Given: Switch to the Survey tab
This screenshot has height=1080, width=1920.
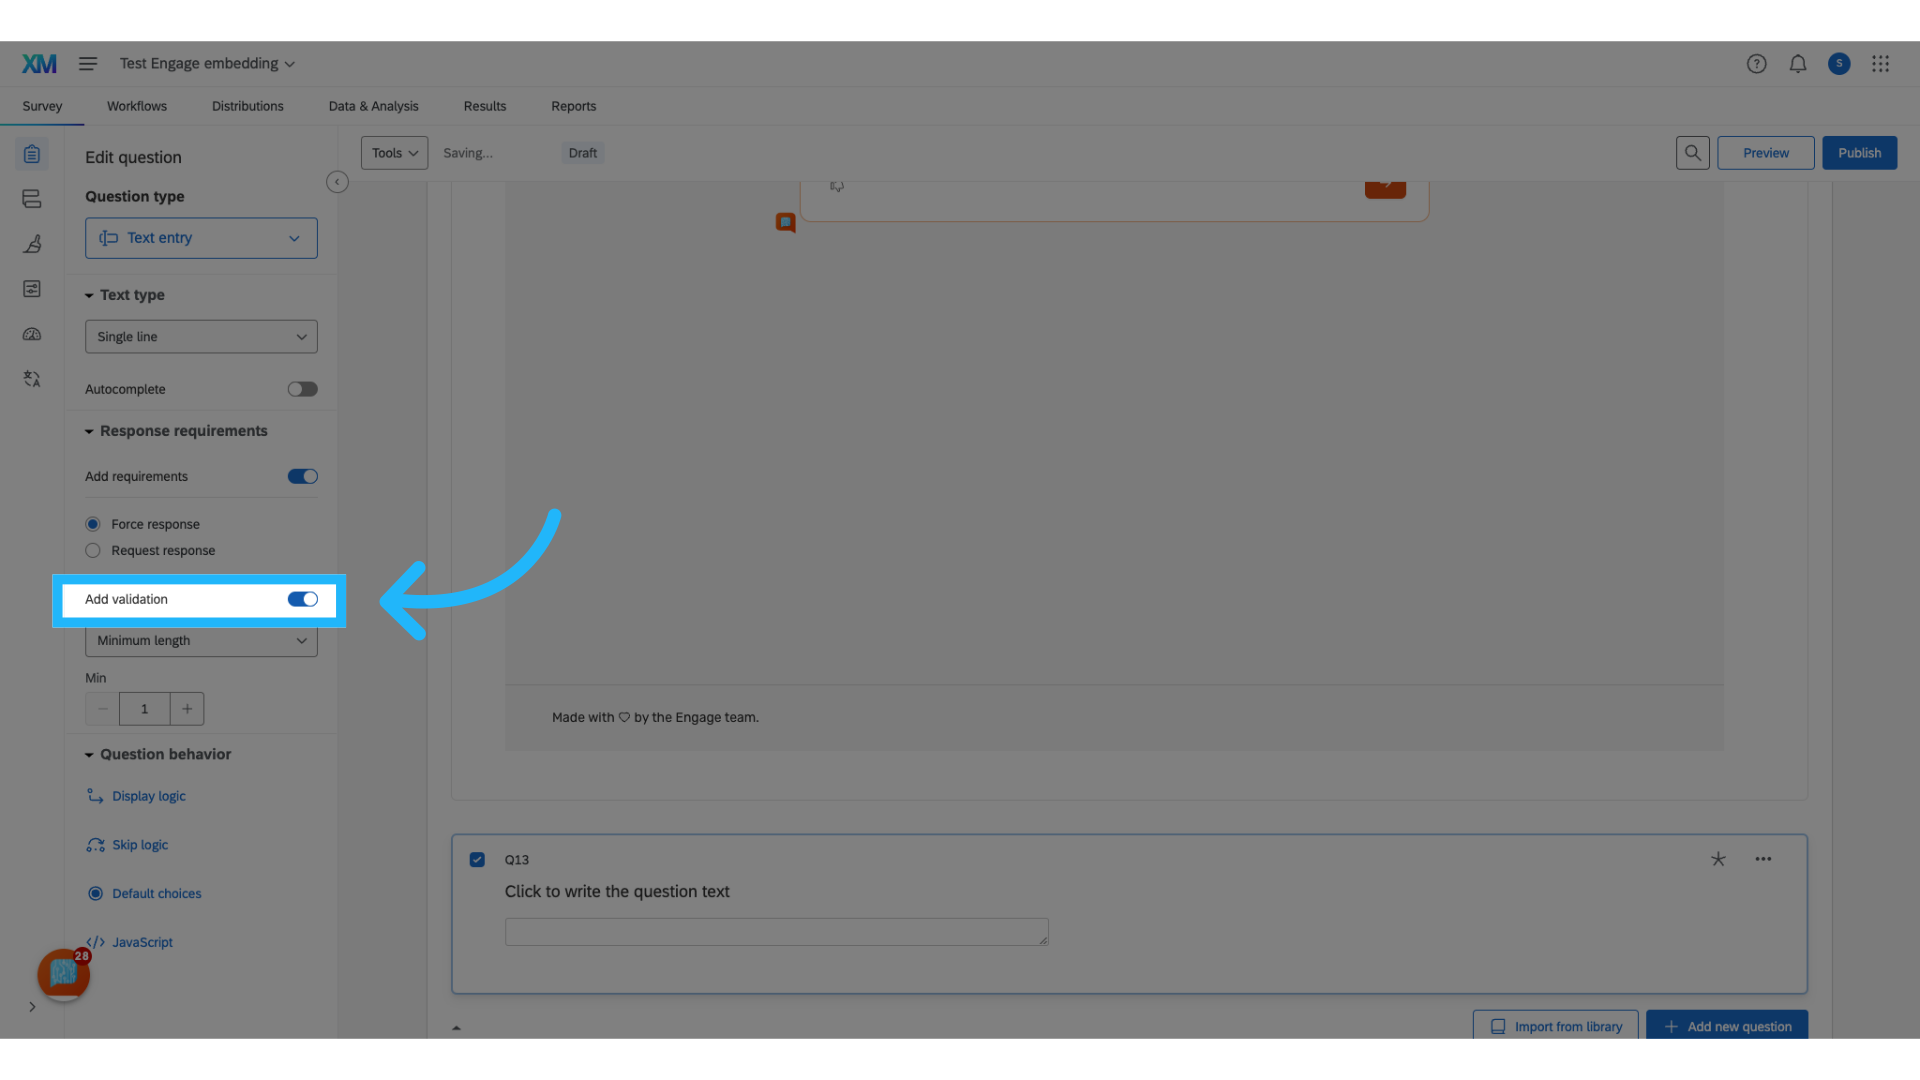Looking at the screenshot, I should pyautogui.click(x=42, y=106).
